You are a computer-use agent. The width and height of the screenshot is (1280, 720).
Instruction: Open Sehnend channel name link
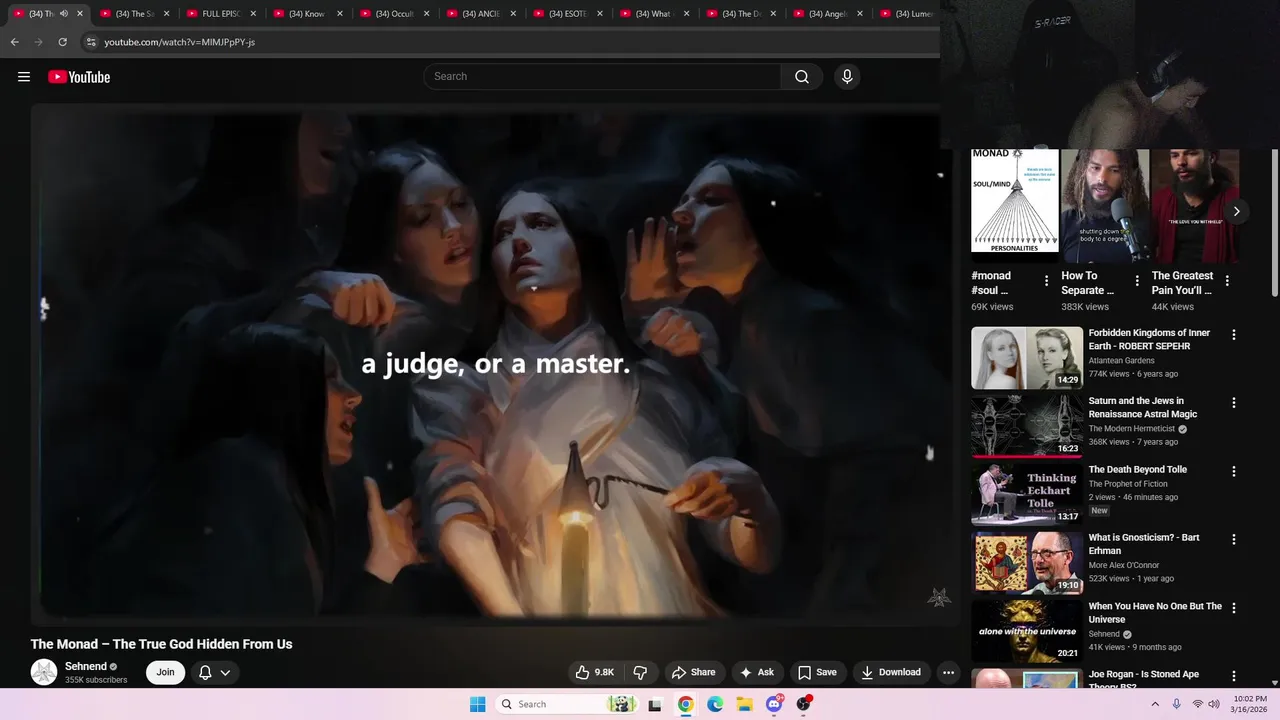(86, 666)
